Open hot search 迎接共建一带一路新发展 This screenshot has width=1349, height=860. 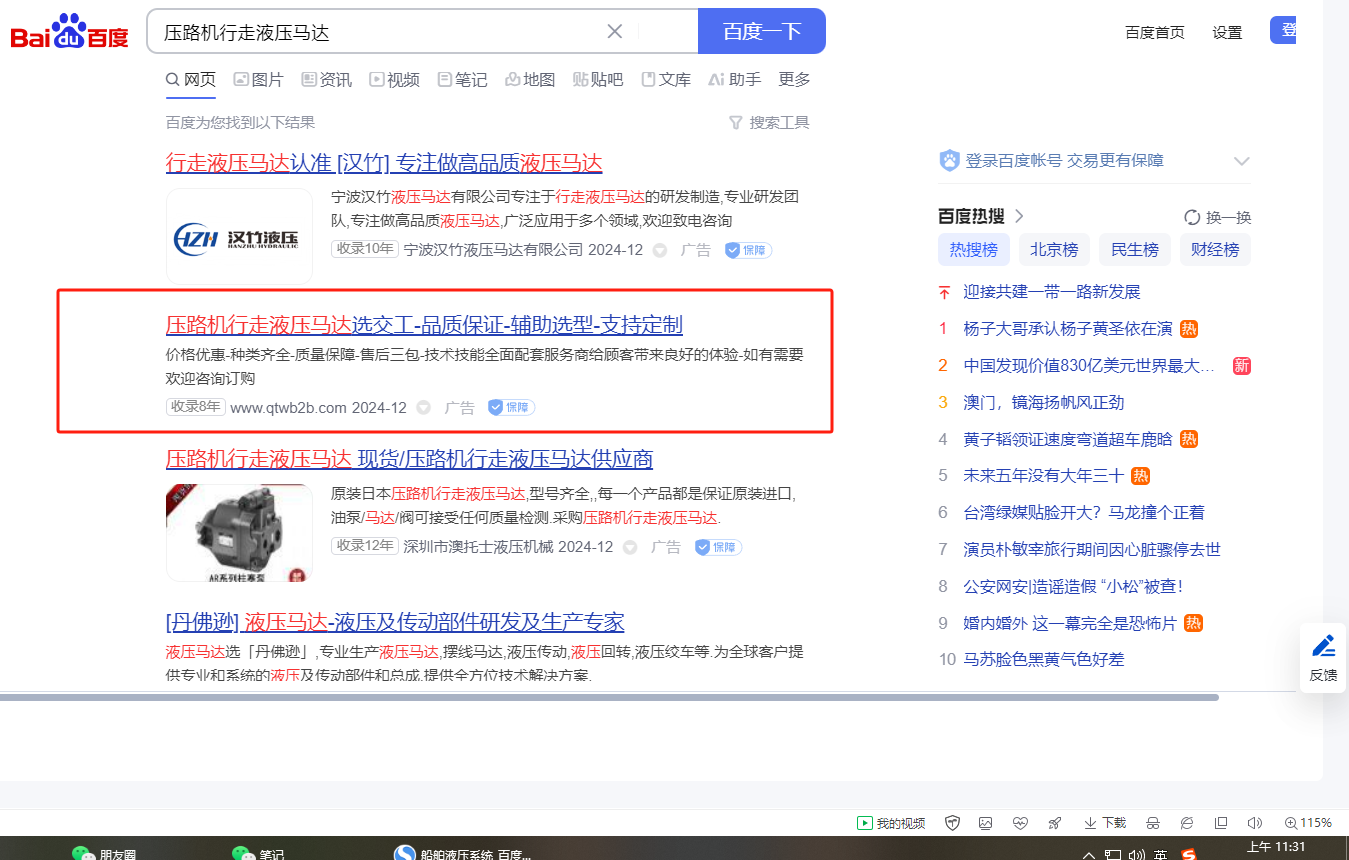point(1052,292)
